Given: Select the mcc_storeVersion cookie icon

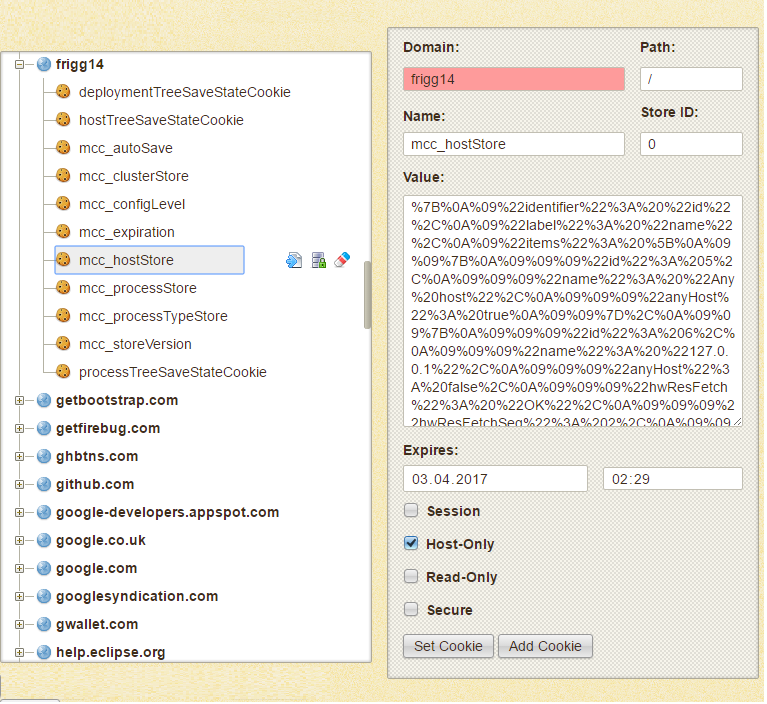Looking at the screenshot, I should coord(63,344).
